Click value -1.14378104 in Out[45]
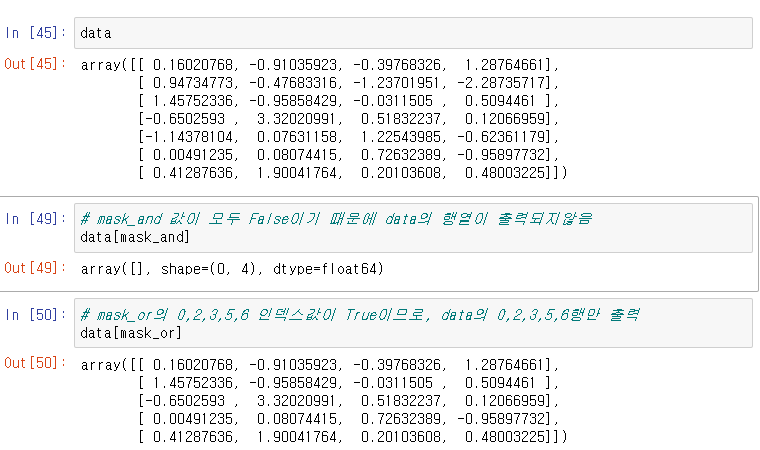This screenshot has width=760, height=450. pyautogui.click(x=190, y=137)
